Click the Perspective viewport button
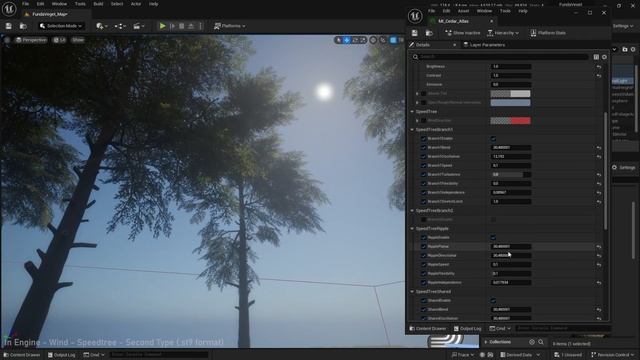This screenshot has height=360, width=640. (31, 40)
